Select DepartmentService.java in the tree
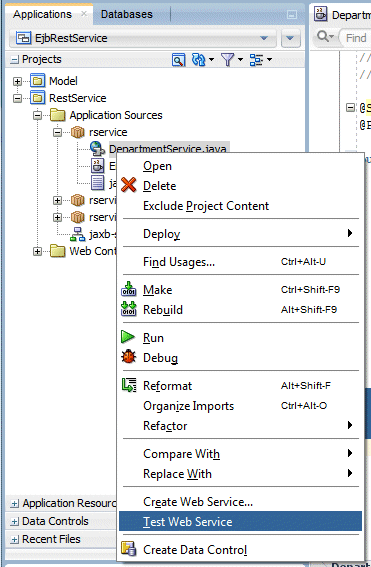The height and width of the screenshot is (567, 371). tap(168, 149)
